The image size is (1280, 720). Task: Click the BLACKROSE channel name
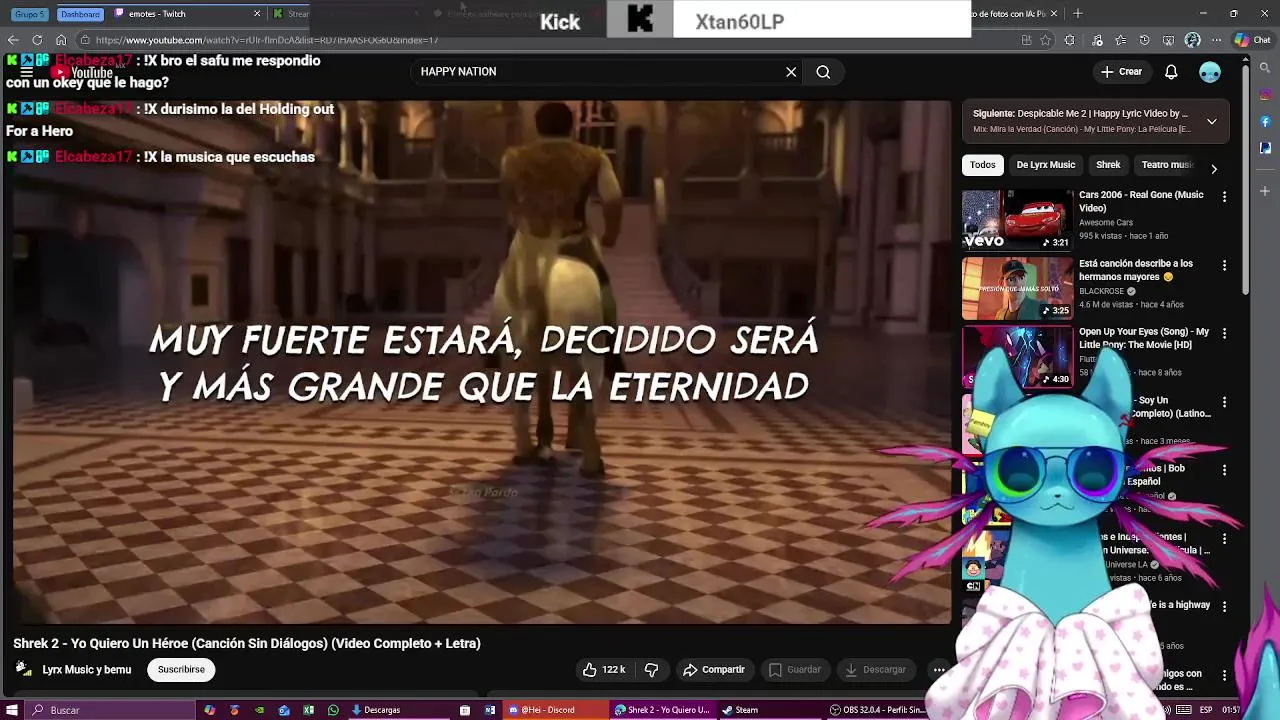click(1102, 291)
